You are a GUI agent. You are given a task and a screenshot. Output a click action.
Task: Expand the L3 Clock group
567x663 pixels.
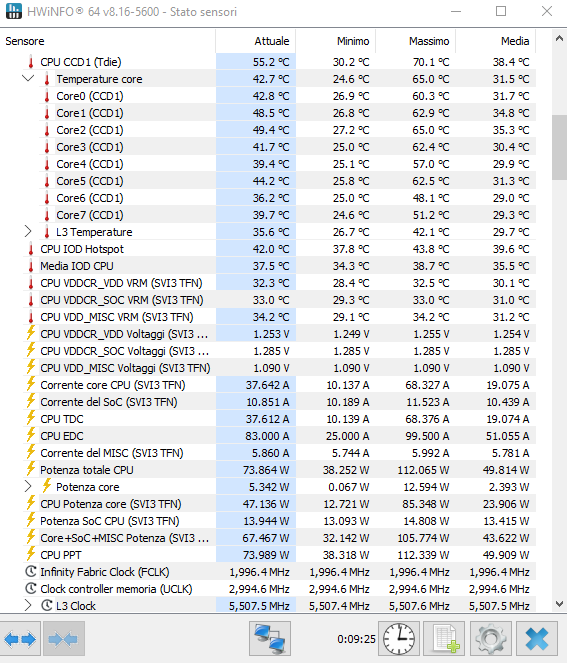(x=28, y=605)
